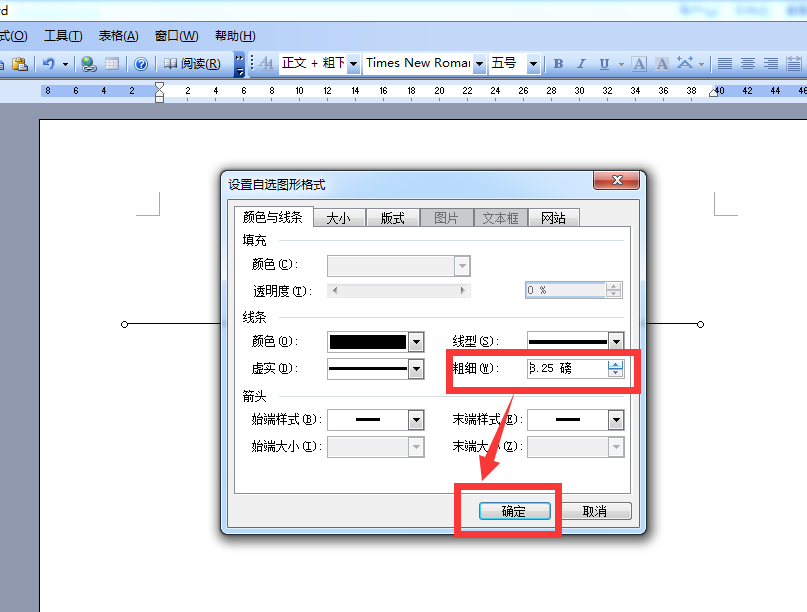The image size is (807, 612).
Task: Click the 粗细 line weight input field
Action: click(x=567, y=368)
